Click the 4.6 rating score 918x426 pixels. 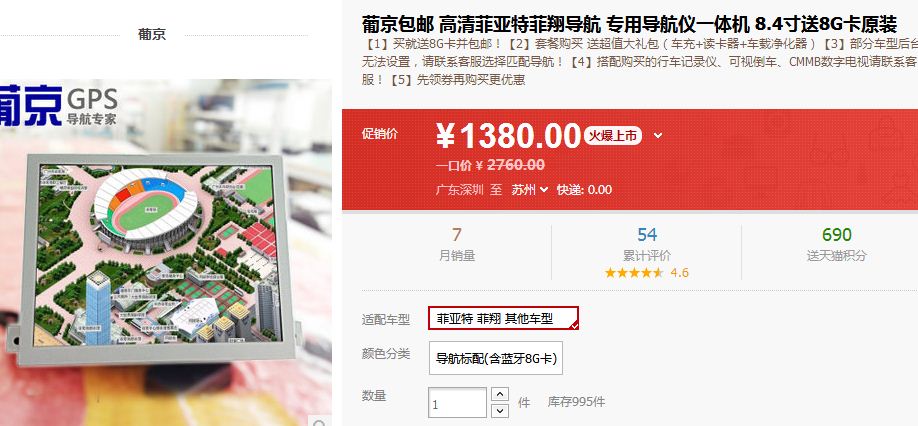pyautogui.click(x=679, y=273)
